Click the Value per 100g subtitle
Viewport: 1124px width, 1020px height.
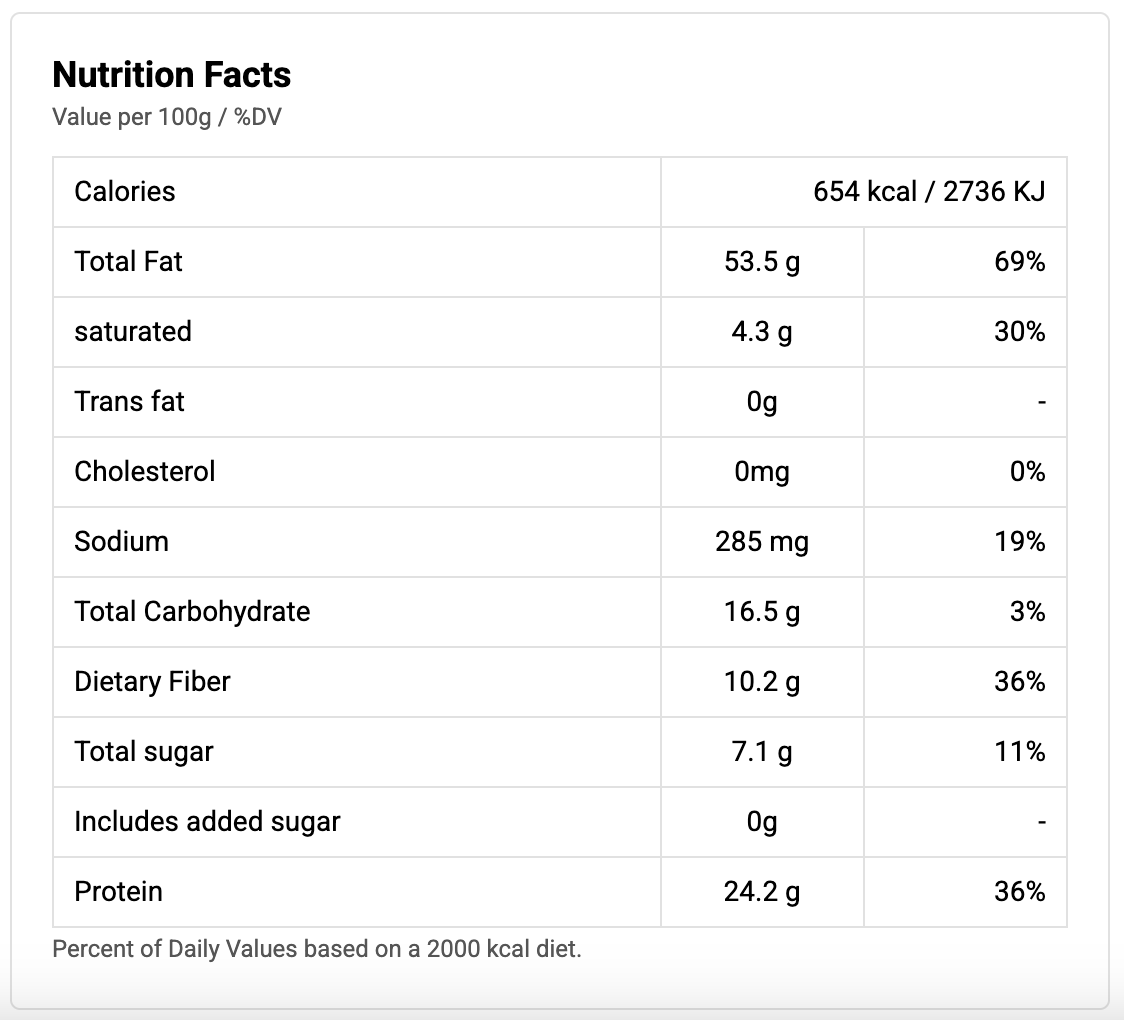(x=167, y=117)
